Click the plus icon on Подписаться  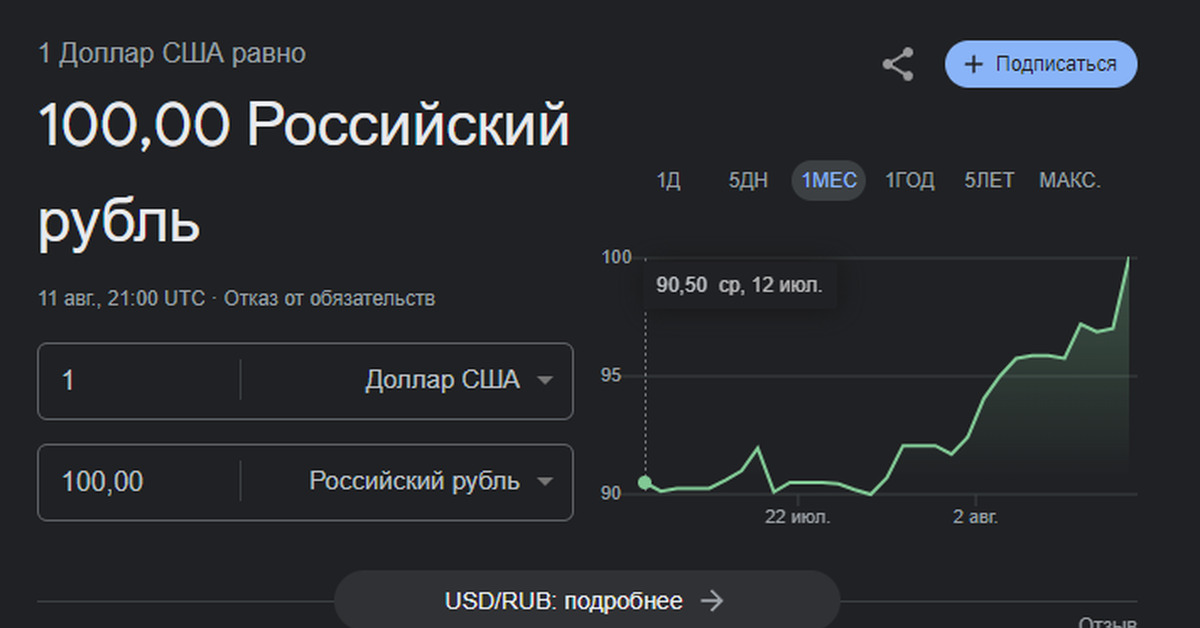(973, 65)
